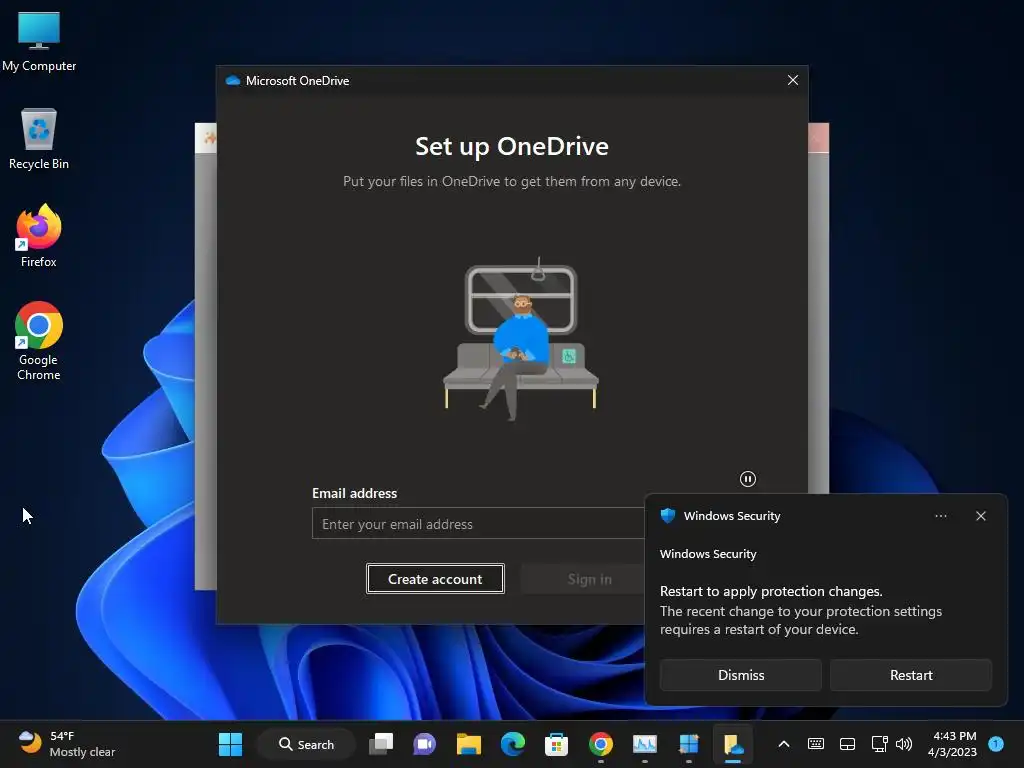Image resolution: width=1024 pixels, height=768 pixels.
Task: Close the window behind OneDrive
Action: point(818,138)
